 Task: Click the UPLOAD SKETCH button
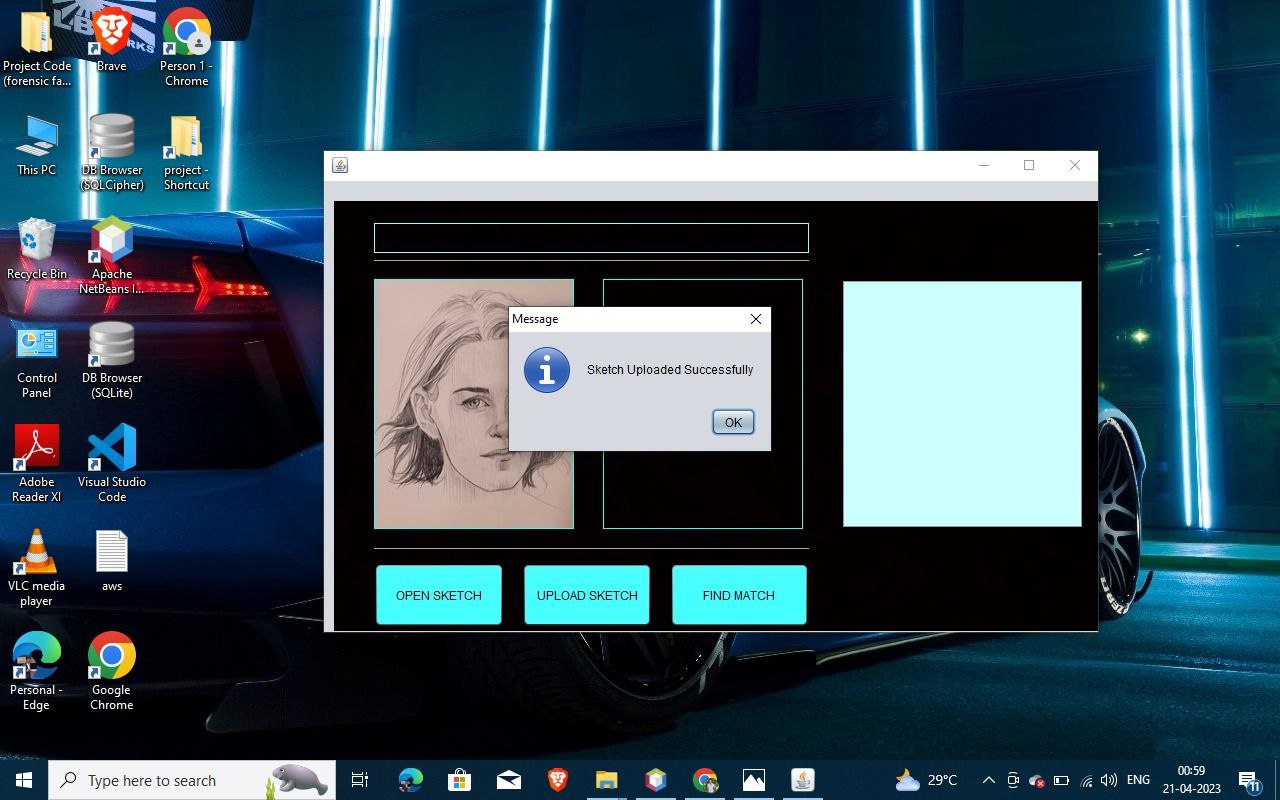(x=586, y=595)
